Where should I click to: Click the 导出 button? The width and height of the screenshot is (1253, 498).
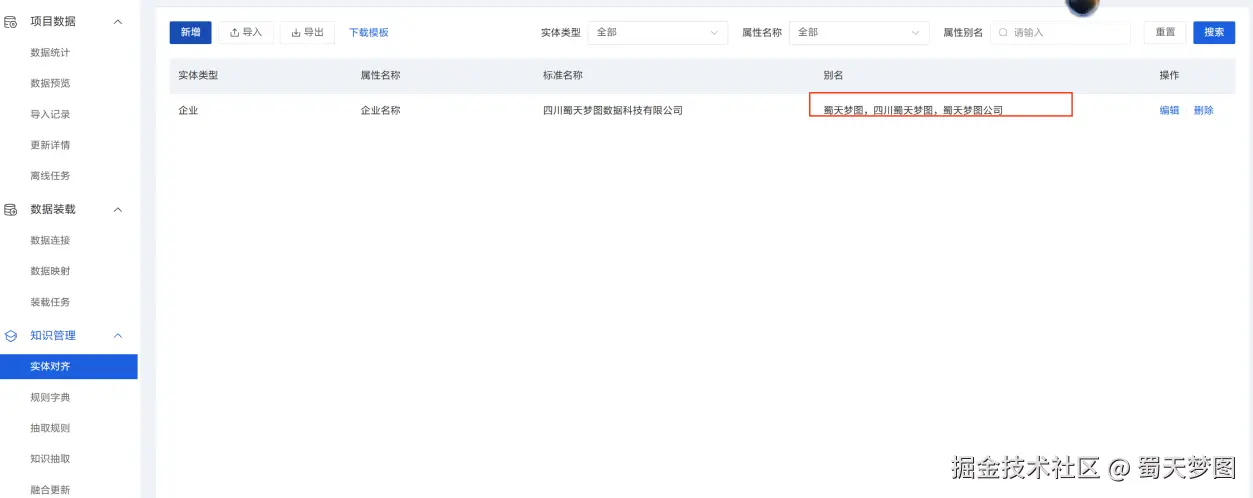[308, 33]
